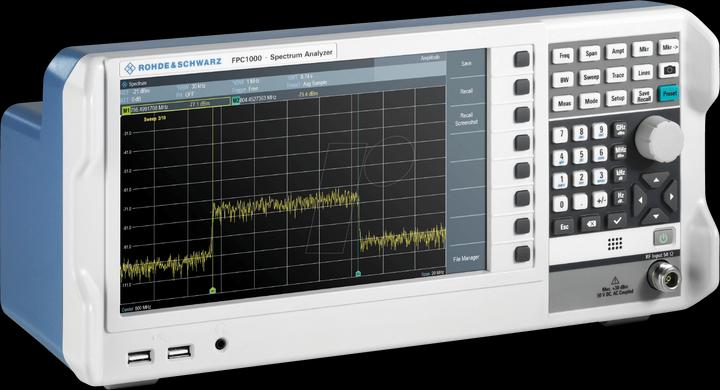The image size is (720, 390).
Task: Click the softkey beside File Manager
Action: pyautogui.click(x=522, y=254)
